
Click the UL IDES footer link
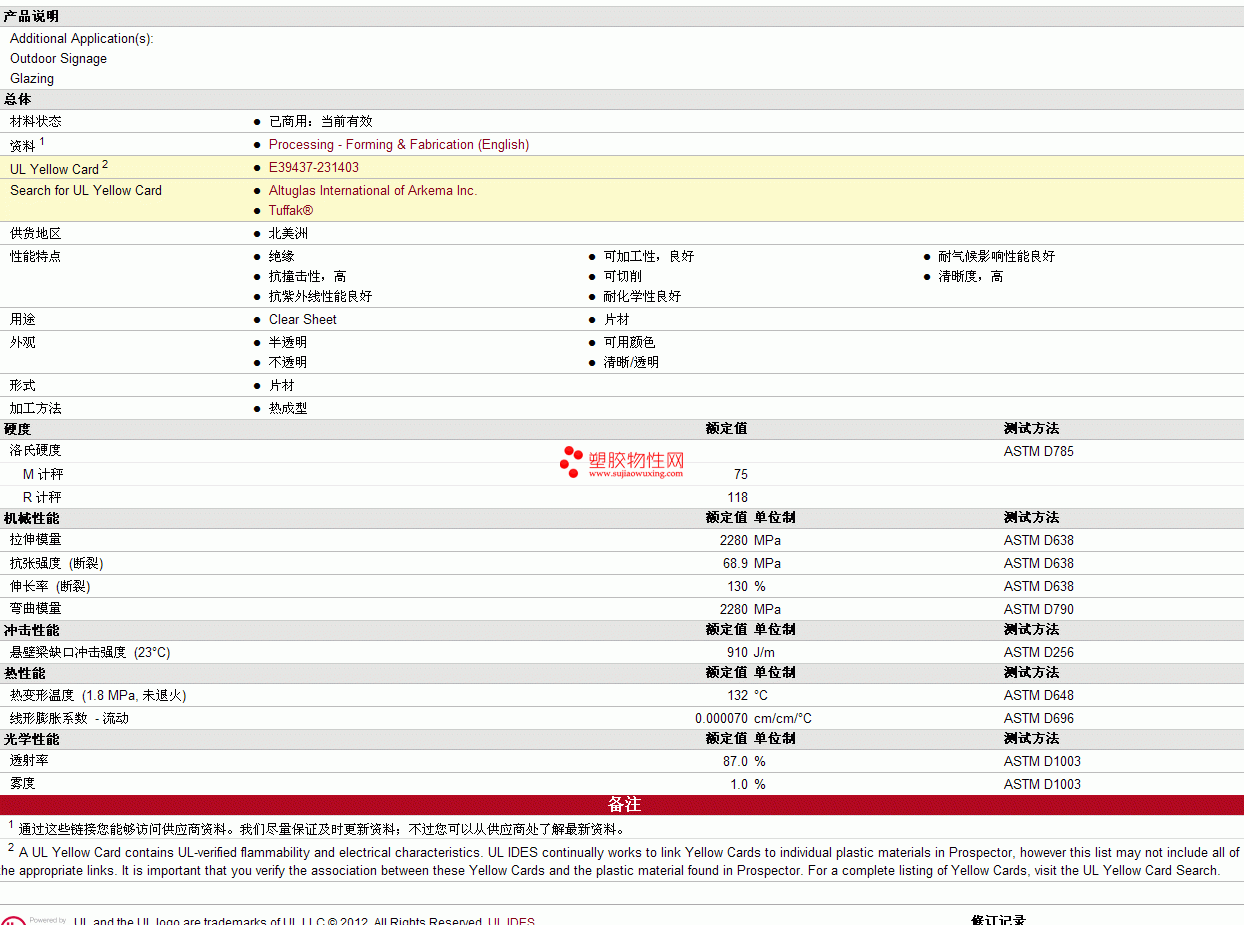[x=510, y=921]
